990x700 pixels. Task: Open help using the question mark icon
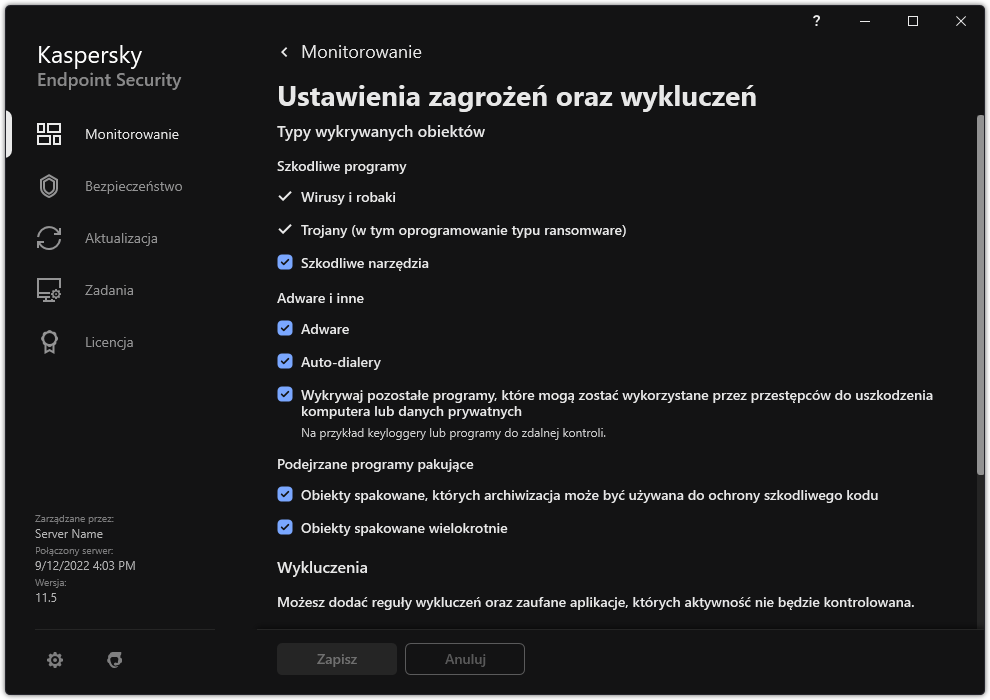(x=816, y=21)
